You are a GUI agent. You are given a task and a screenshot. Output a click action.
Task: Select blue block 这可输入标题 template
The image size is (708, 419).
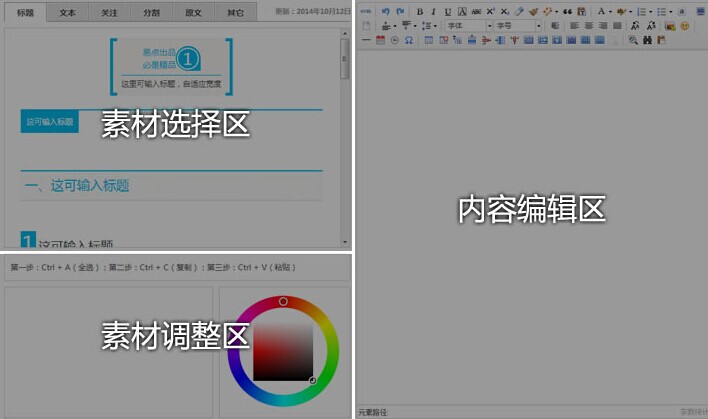[50, 121]
